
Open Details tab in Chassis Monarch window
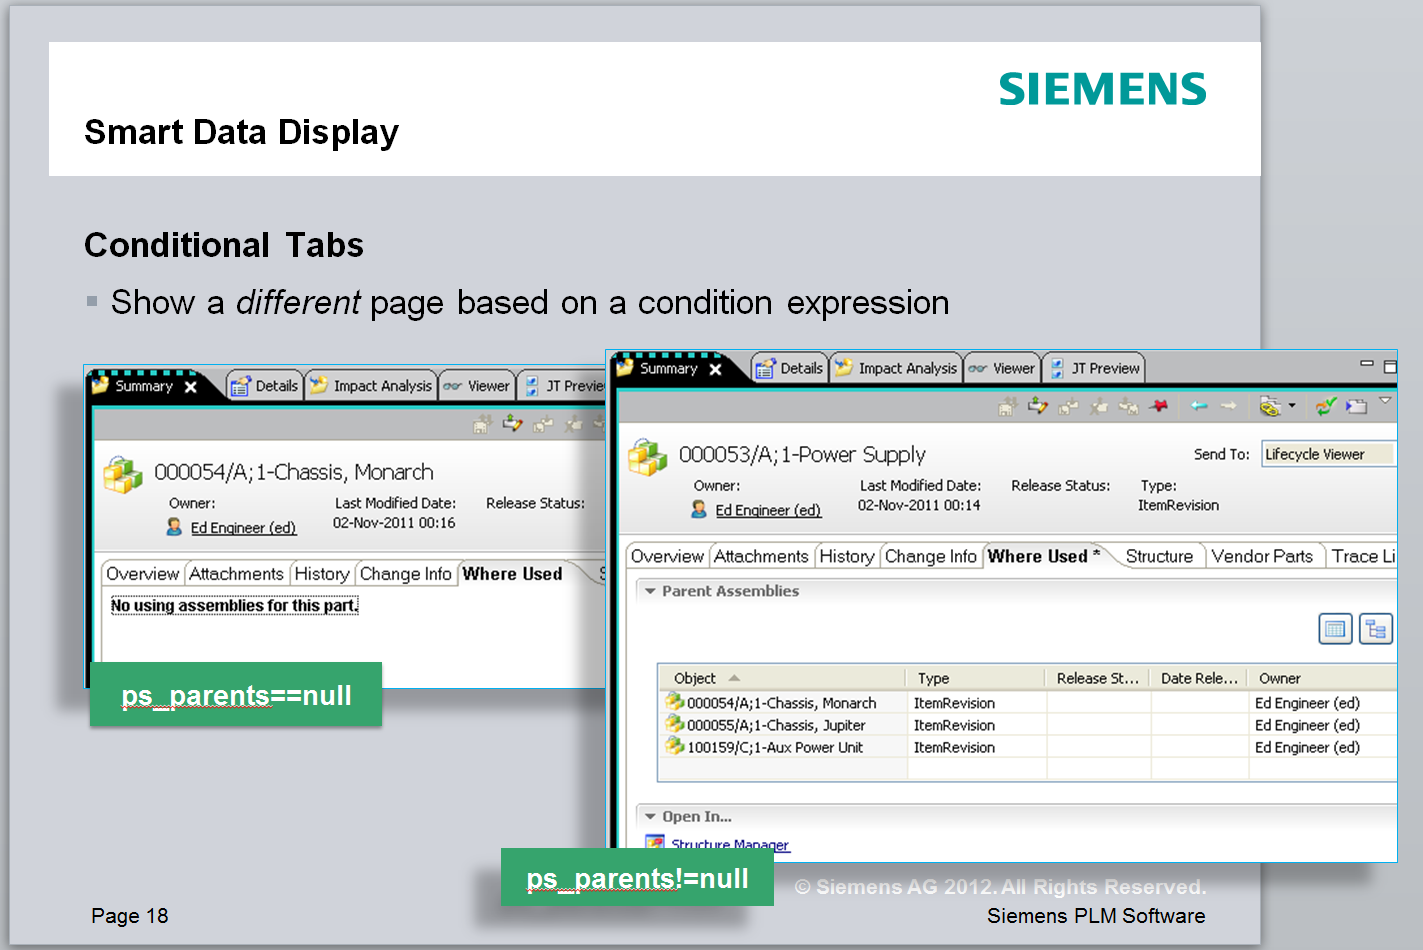265,386
